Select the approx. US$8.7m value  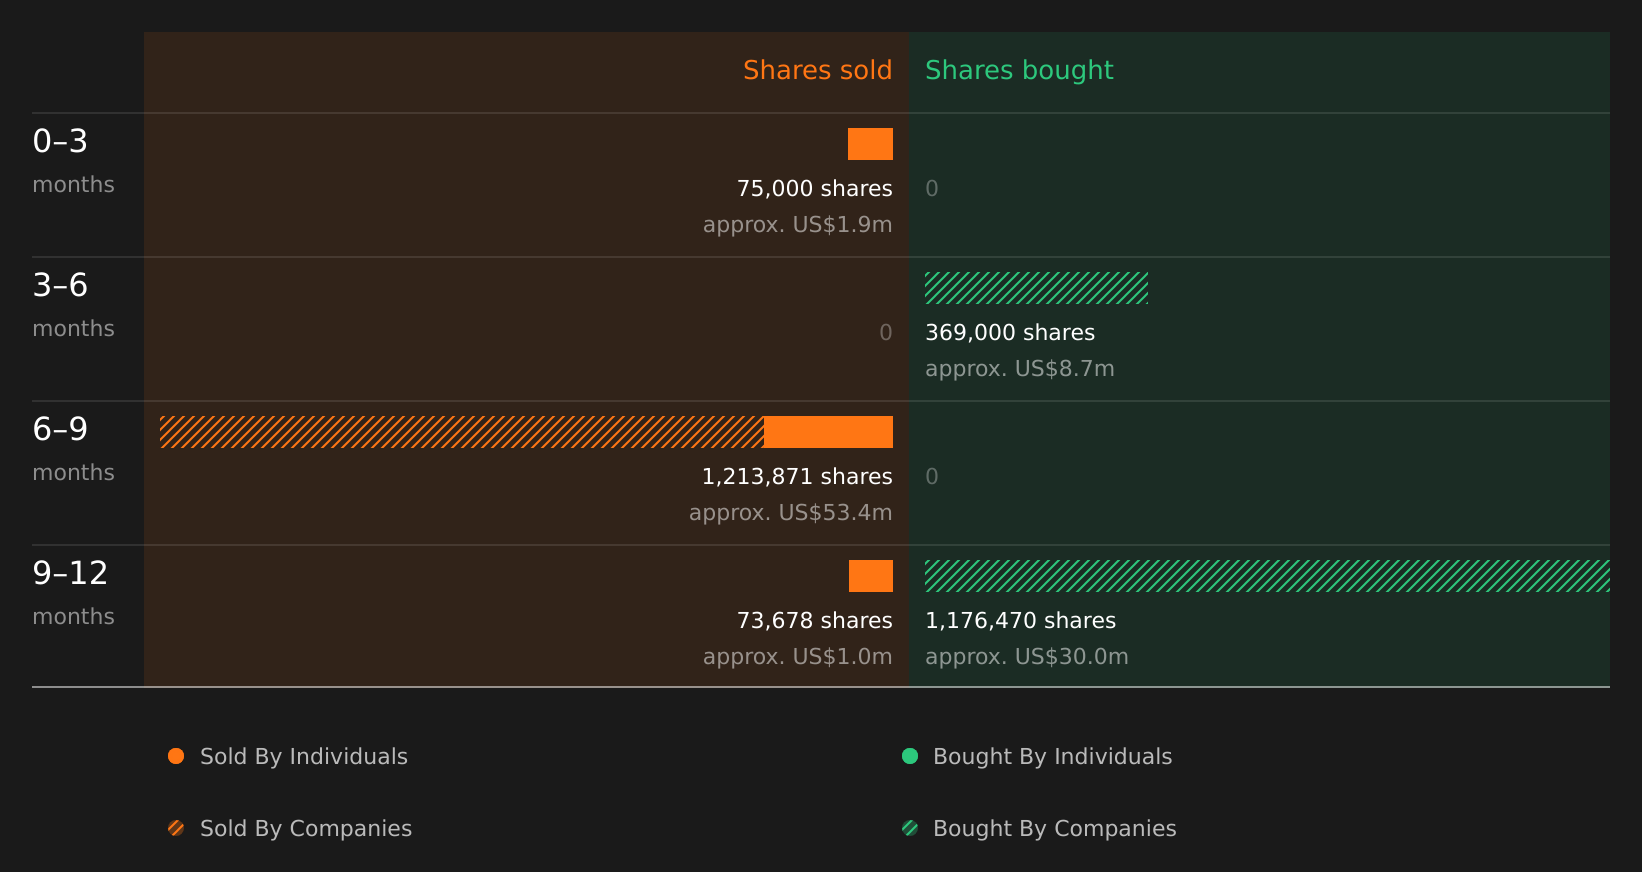click(x=1019, y=369)
